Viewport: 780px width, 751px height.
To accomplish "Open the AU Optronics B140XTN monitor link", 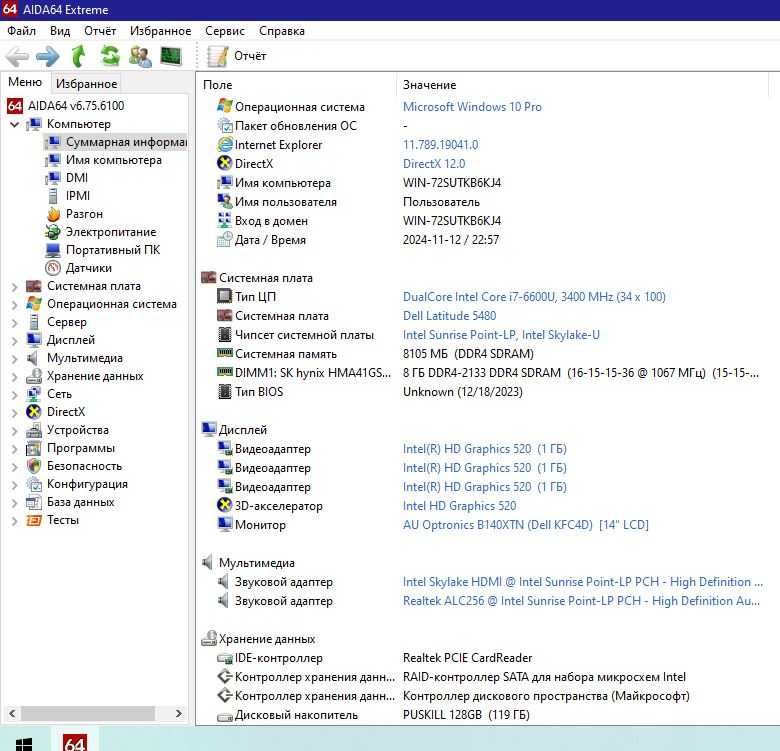I will 525,525.
